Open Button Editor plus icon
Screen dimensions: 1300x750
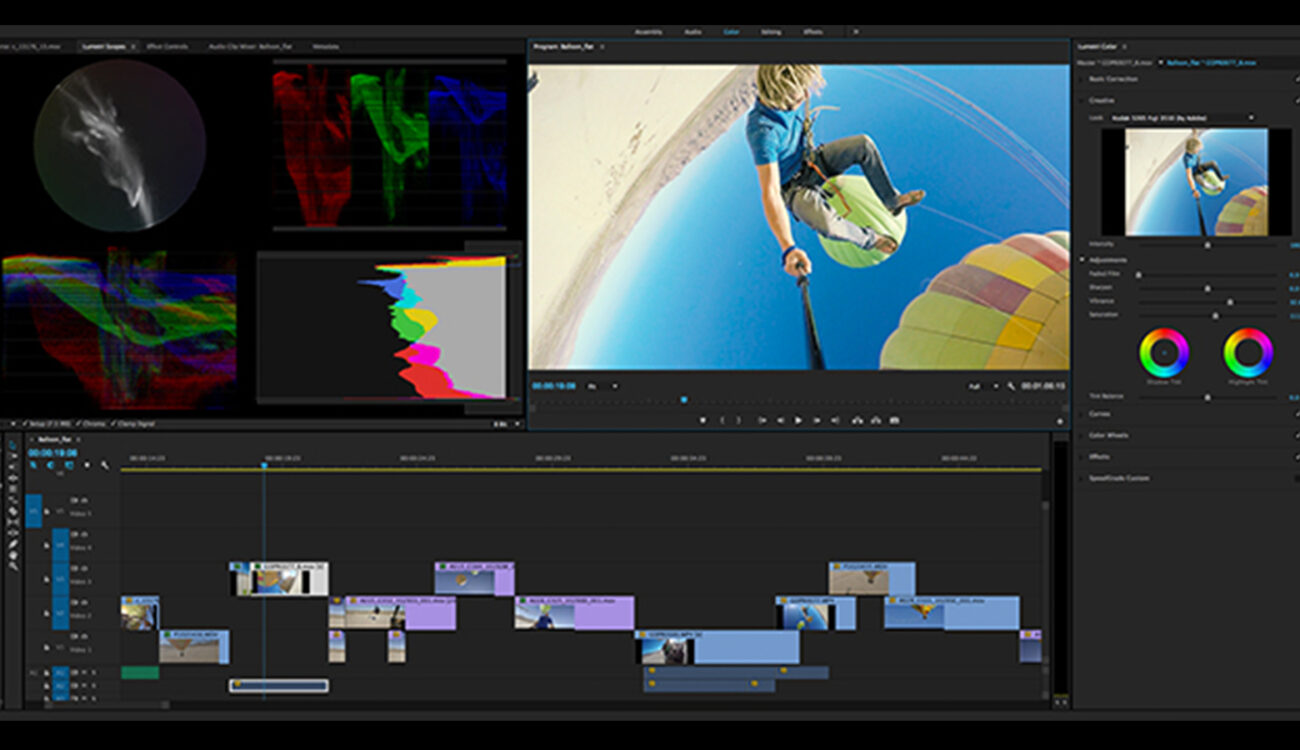coord(1060,422)
